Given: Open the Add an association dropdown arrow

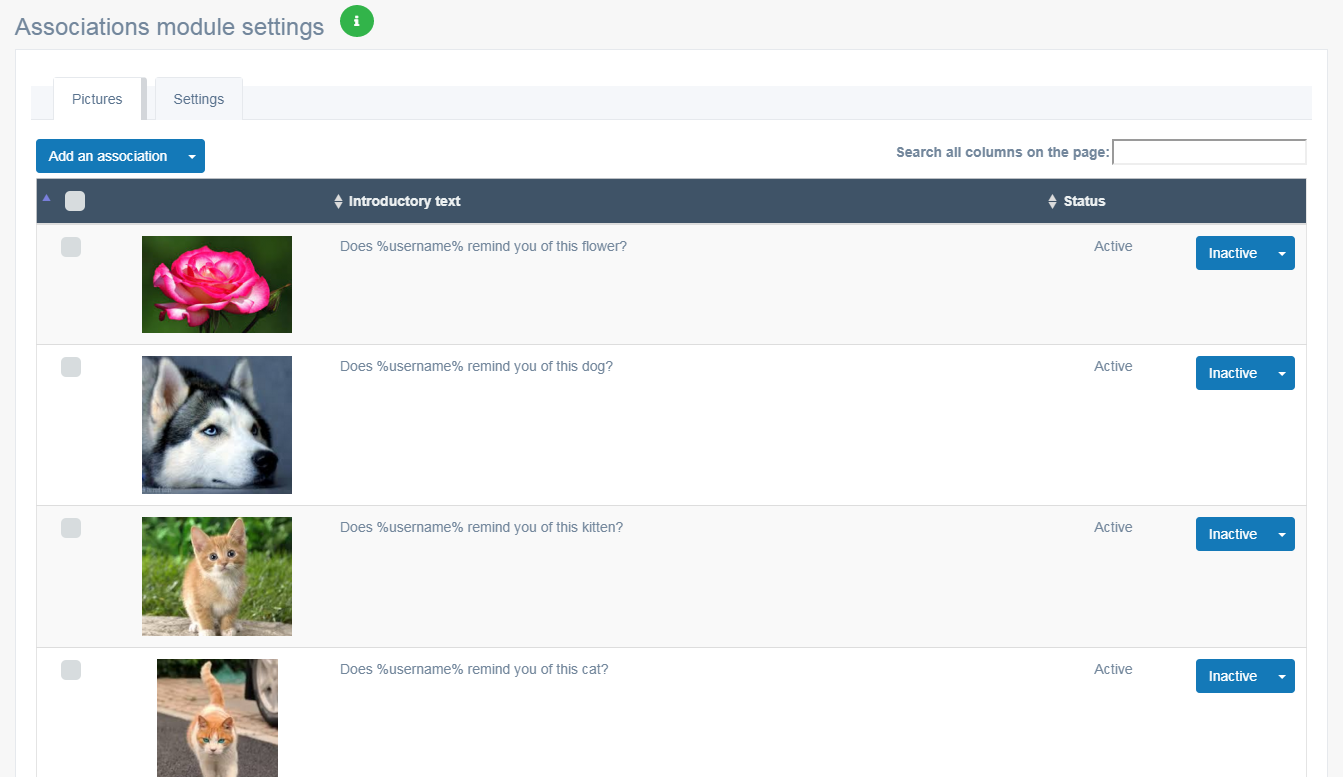Looking at the screenshot, I should coord(192,156).
